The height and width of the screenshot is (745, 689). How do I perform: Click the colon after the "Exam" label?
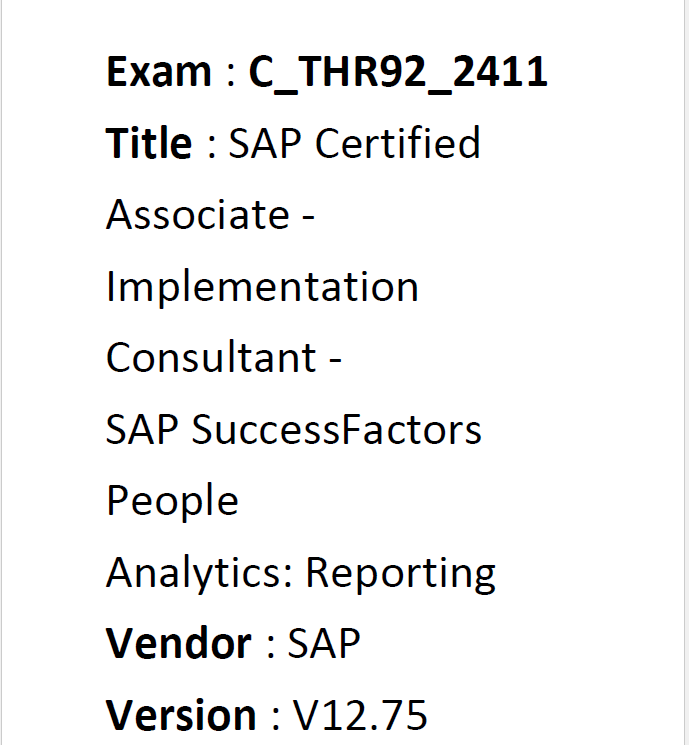[x=229, y=74]
